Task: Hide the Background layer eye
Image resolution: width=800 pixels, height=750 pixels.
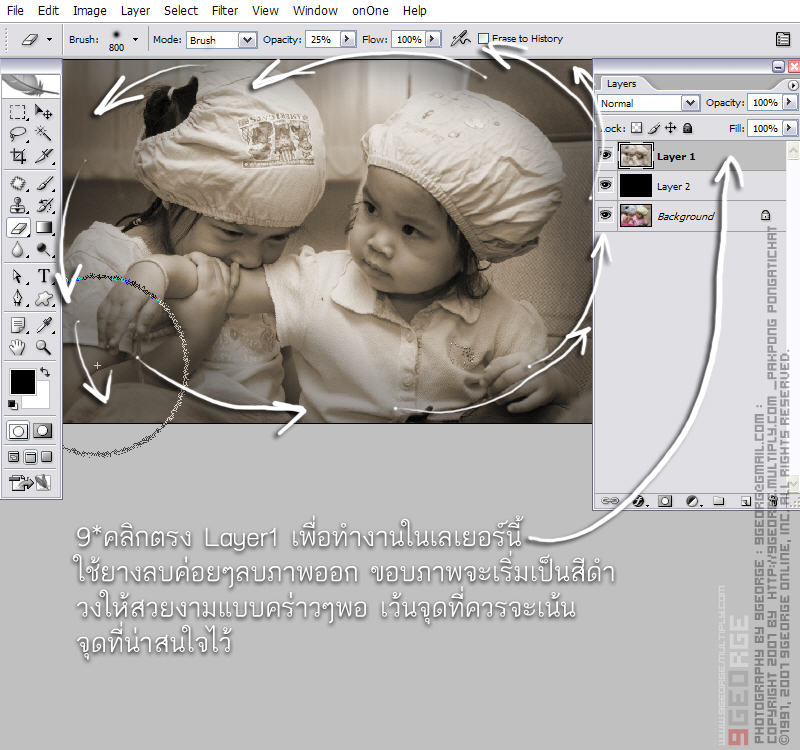Action: (x=606, y=215)
